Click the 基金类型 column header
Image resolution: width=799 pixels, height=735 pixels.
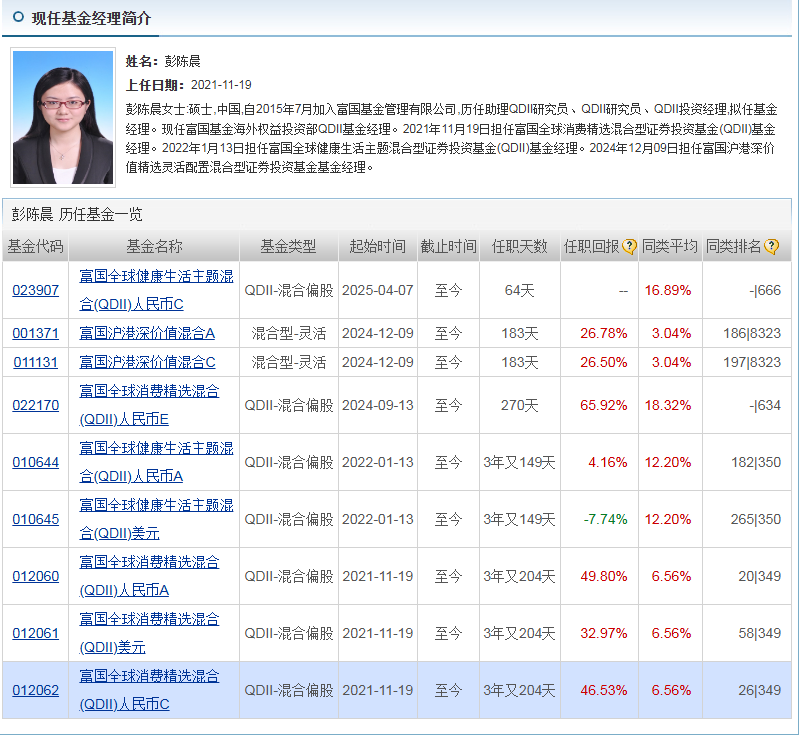(x=288, y=247)
